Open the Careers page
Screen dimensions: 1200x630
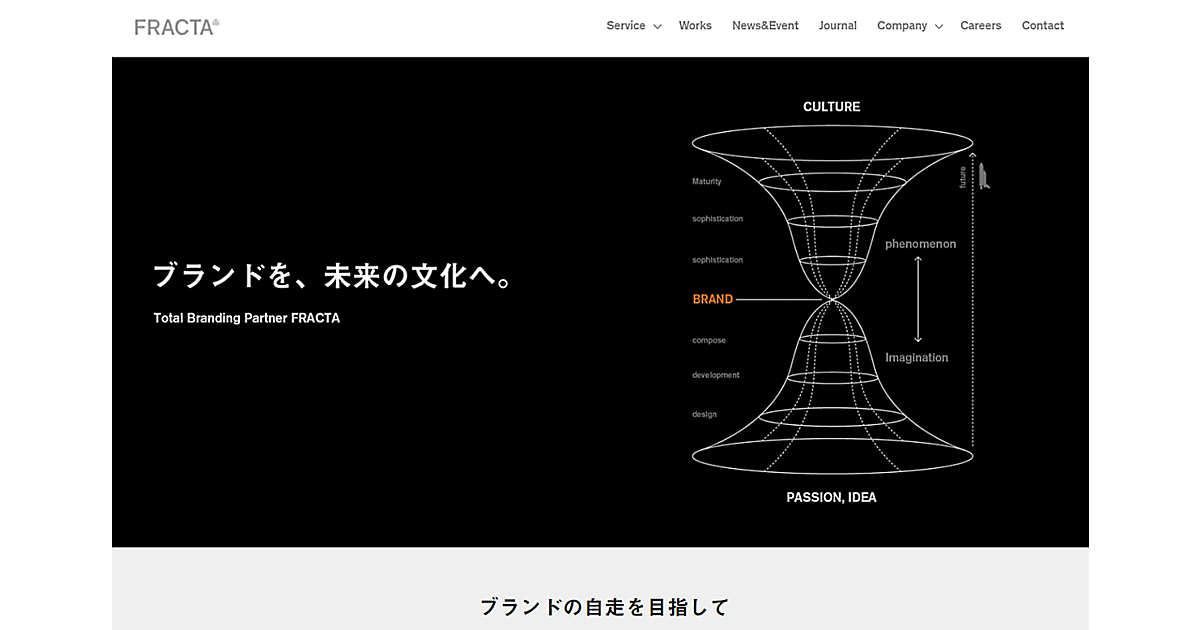coord(980,26)
